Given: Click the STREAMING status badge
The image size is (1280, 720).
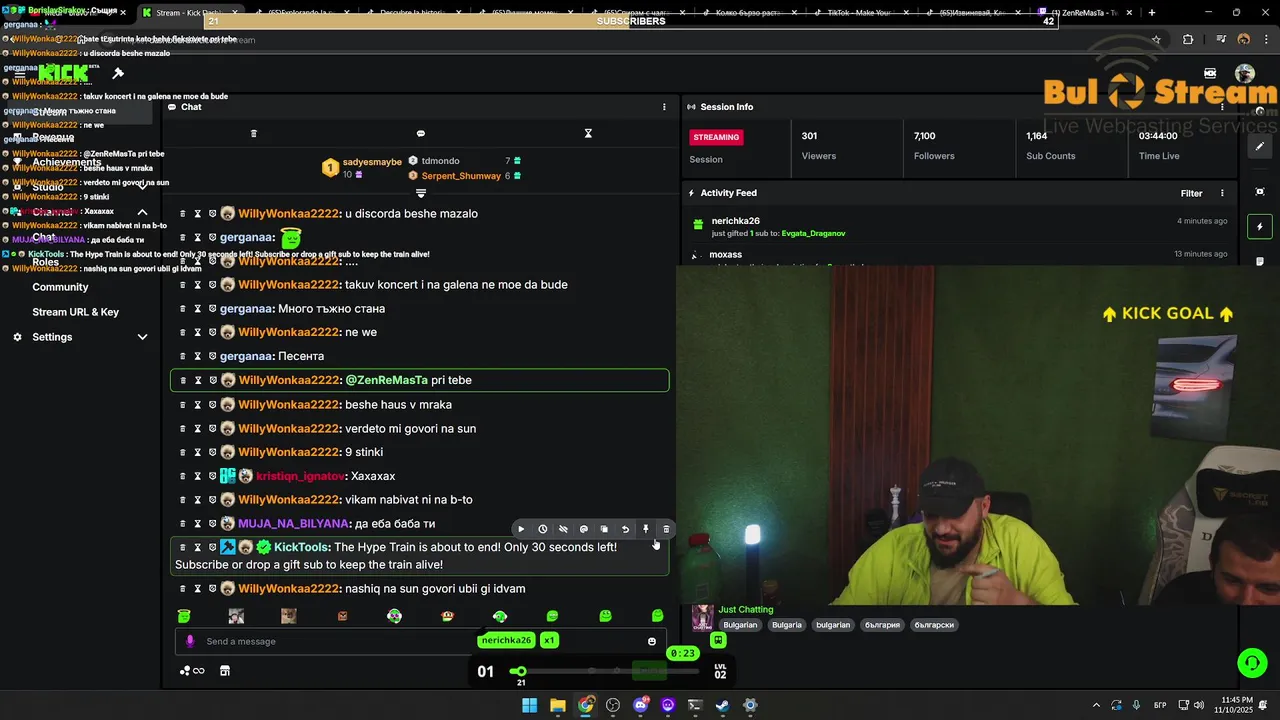Looking at the screenshot, I should (716, 137).
